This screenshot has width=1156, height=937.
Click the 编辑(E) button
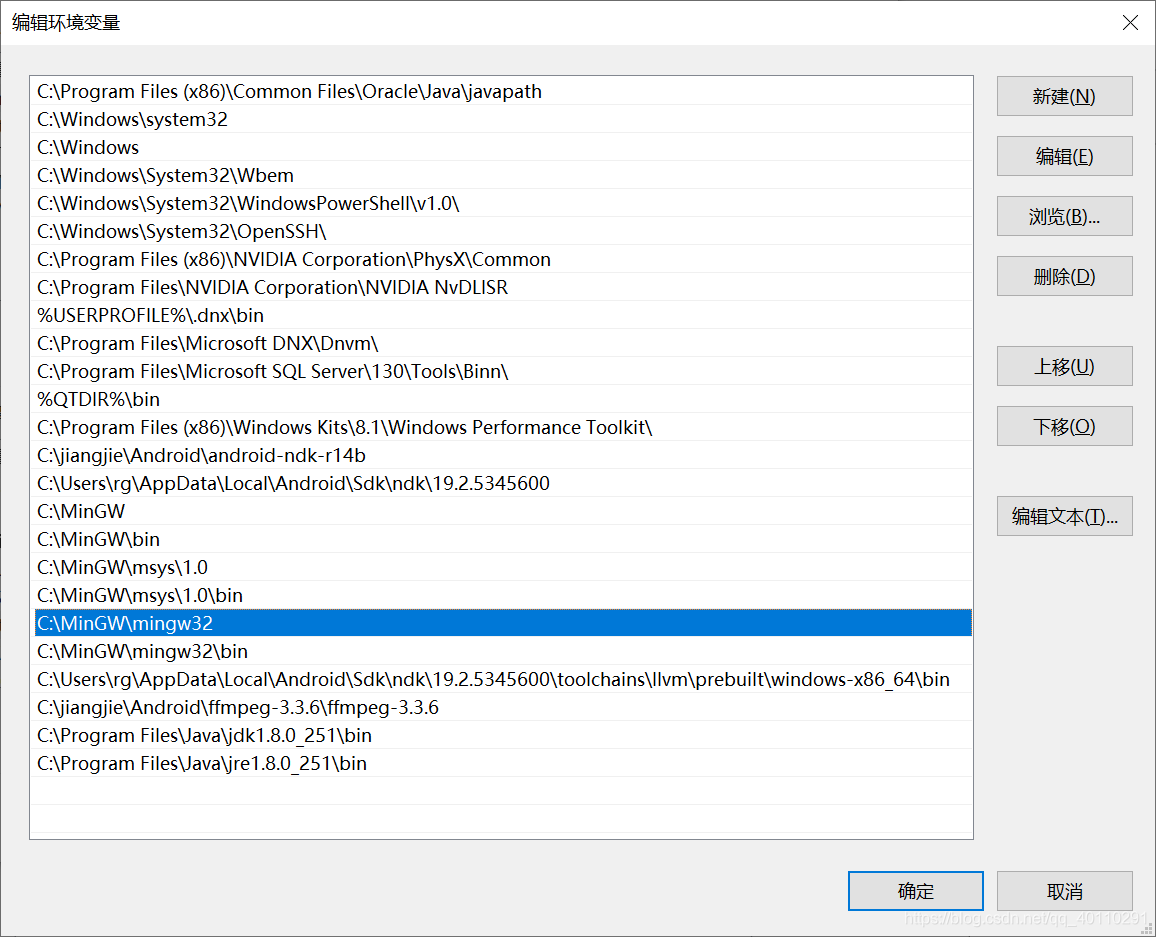click(1065, 156)
